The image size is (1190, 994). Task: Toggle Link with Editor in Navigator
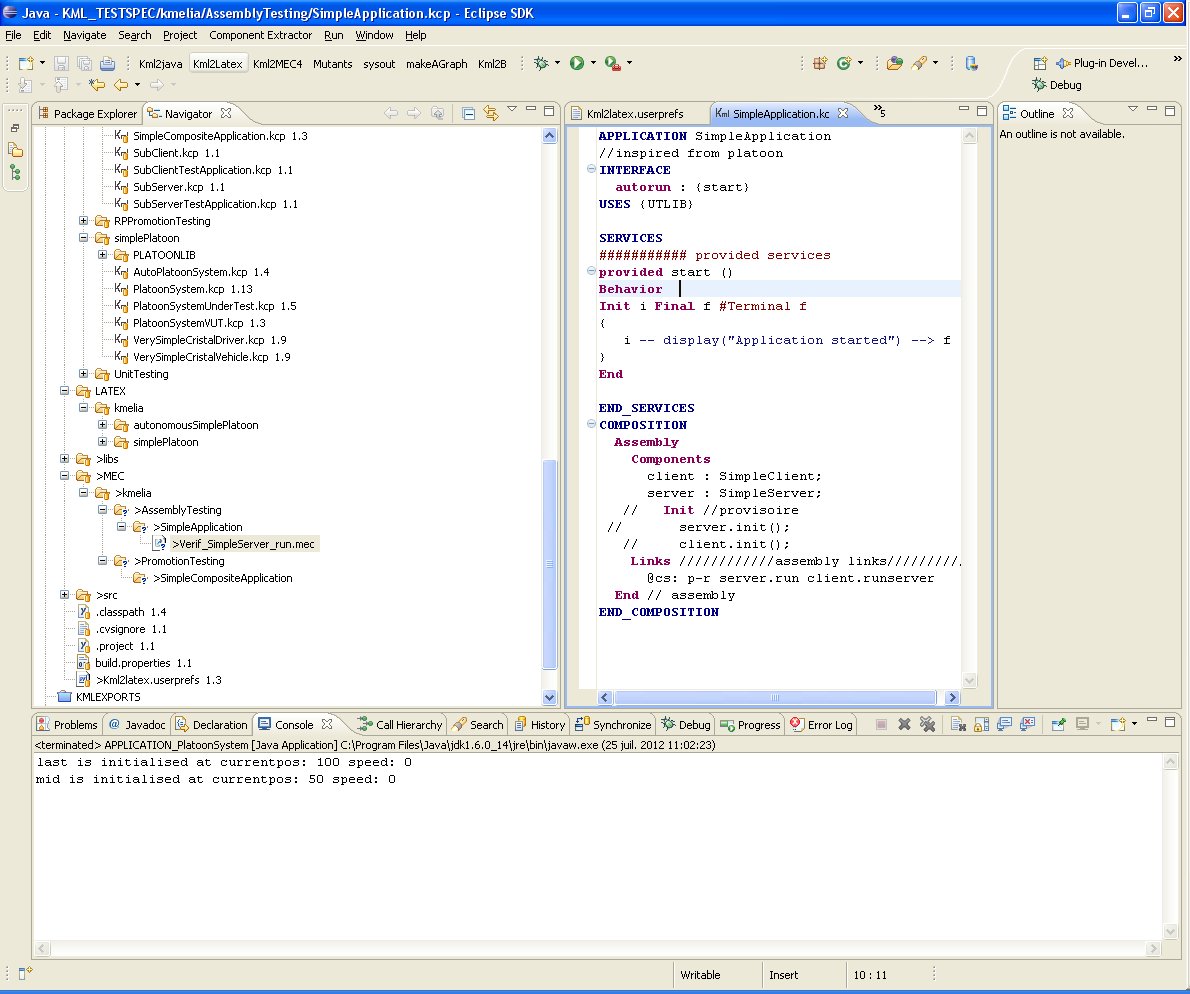pos(490,113)
